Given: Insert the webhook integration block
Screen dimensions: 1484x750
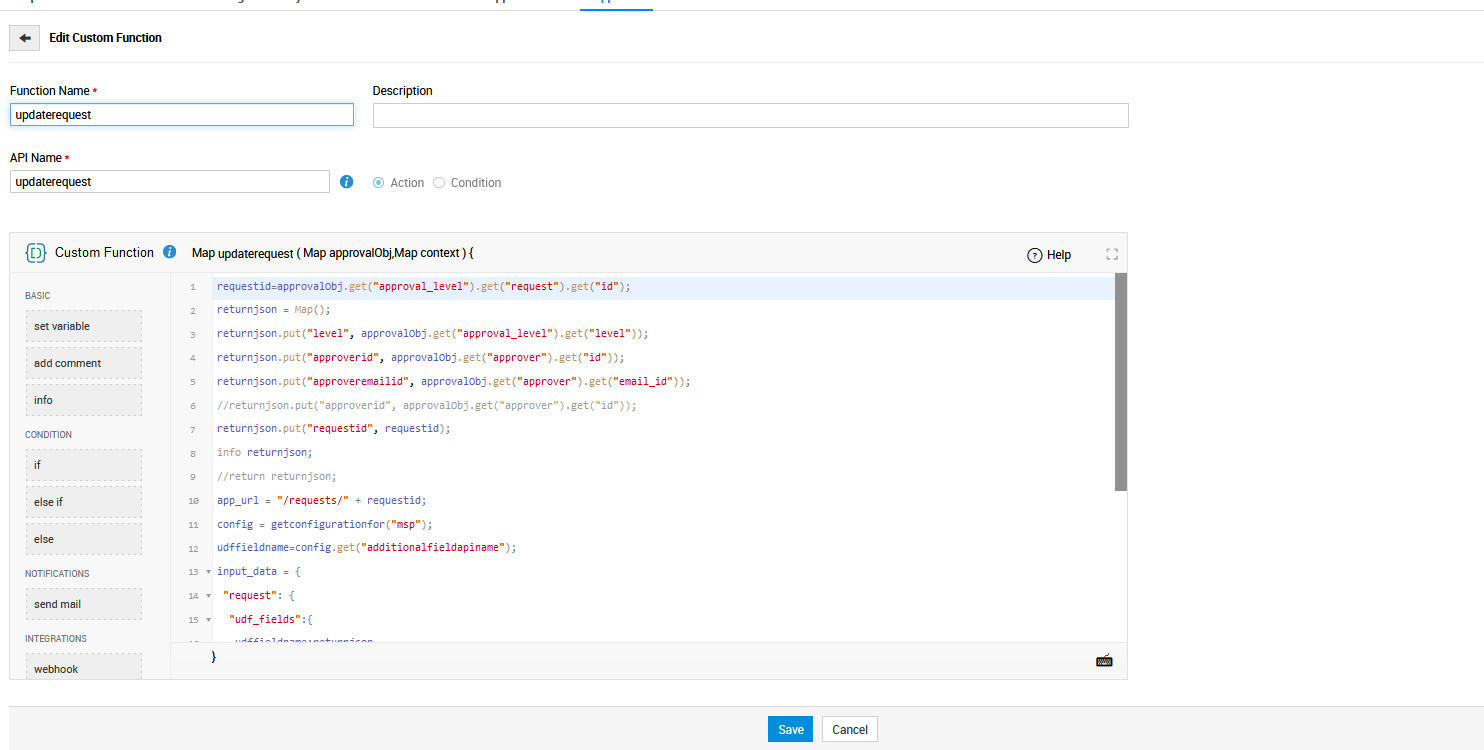Looking at the screenshot, I should click(84, 667).
